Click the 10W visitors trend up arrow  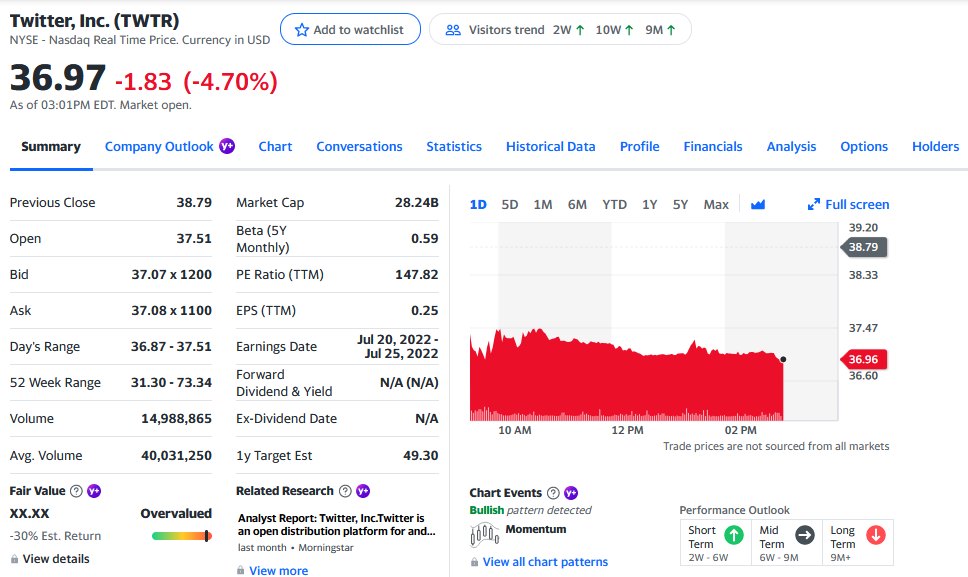click(x=629, y=30)
